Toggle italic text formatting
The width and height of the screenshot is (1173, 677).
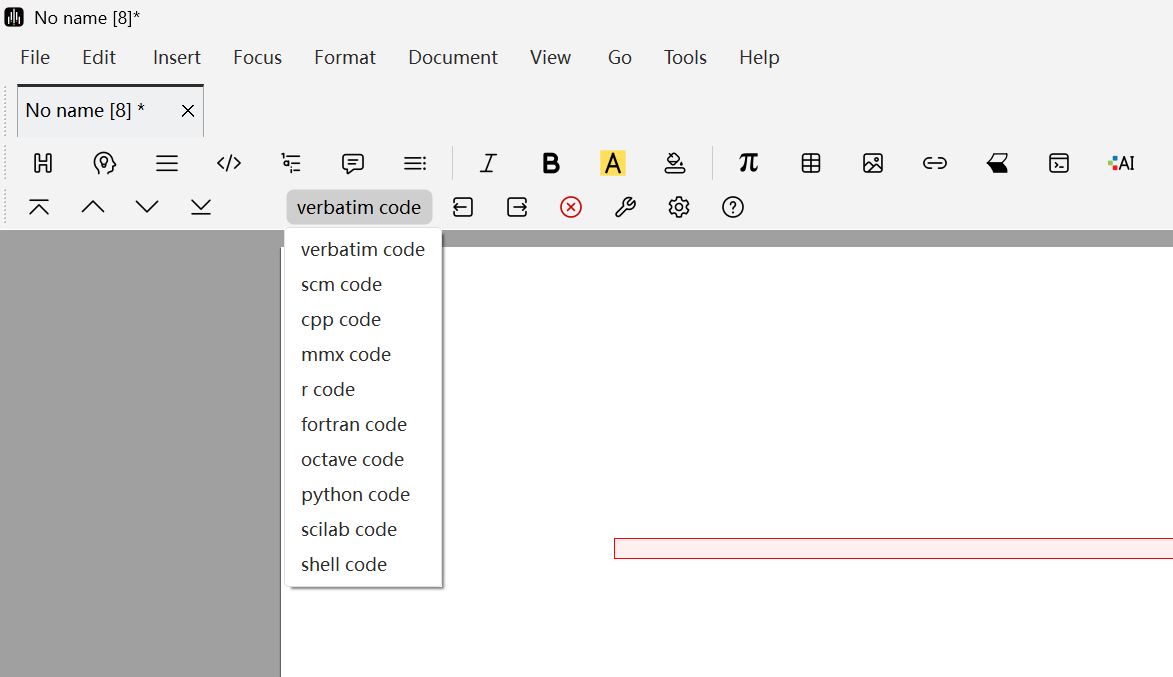[x=488, y=163]
